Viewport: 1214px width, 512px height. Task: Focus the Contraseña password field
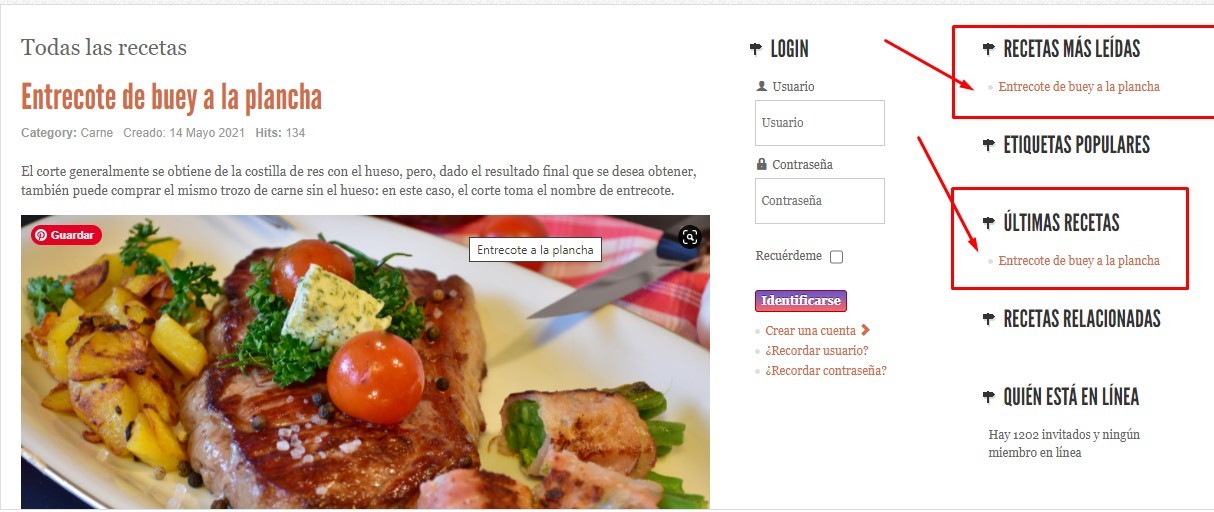pos(820,201)
